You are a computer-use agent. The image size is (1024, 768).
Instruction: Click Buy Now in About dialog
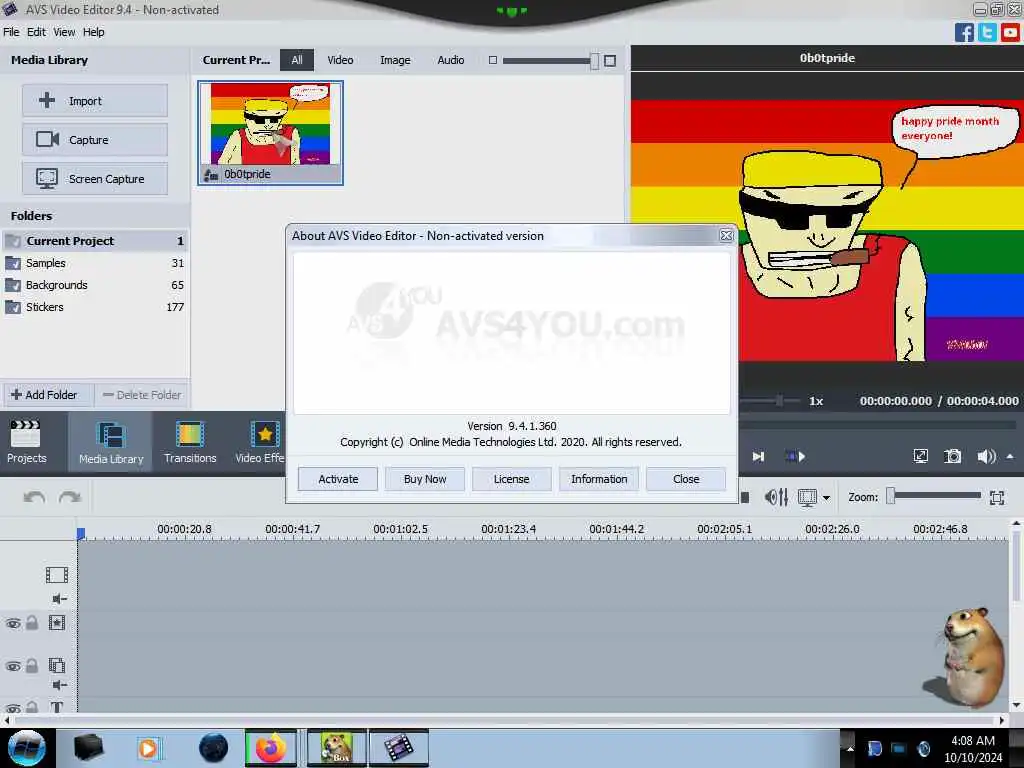[x=425, y=479]
